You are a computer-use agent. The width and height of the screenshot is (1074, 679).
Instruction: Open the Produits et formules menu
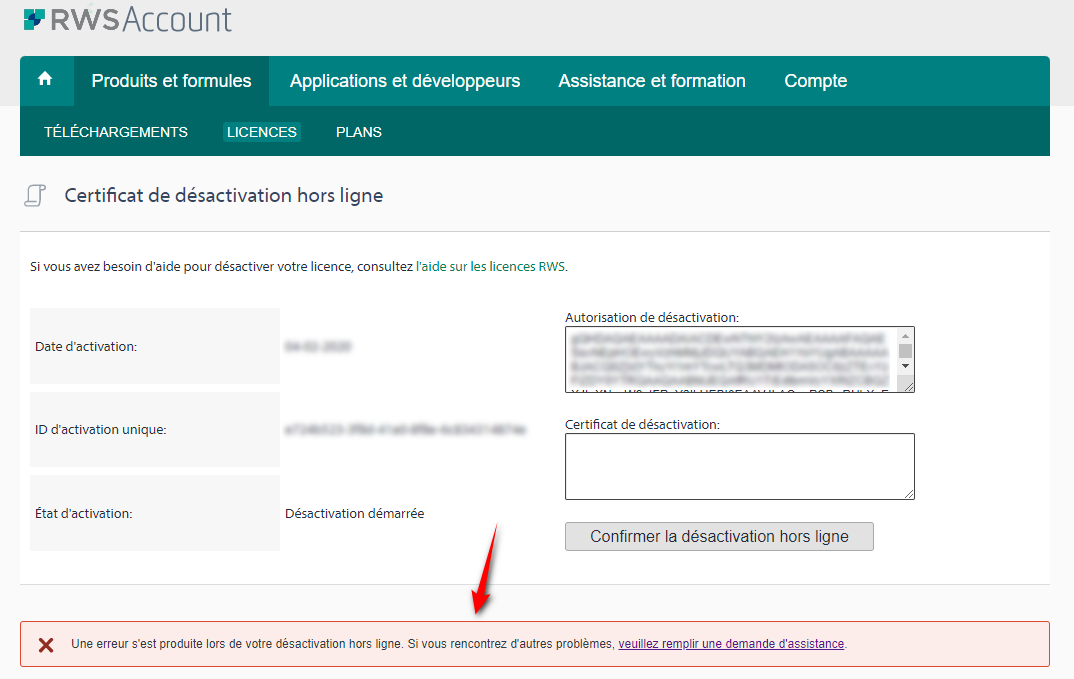[170, 80]
